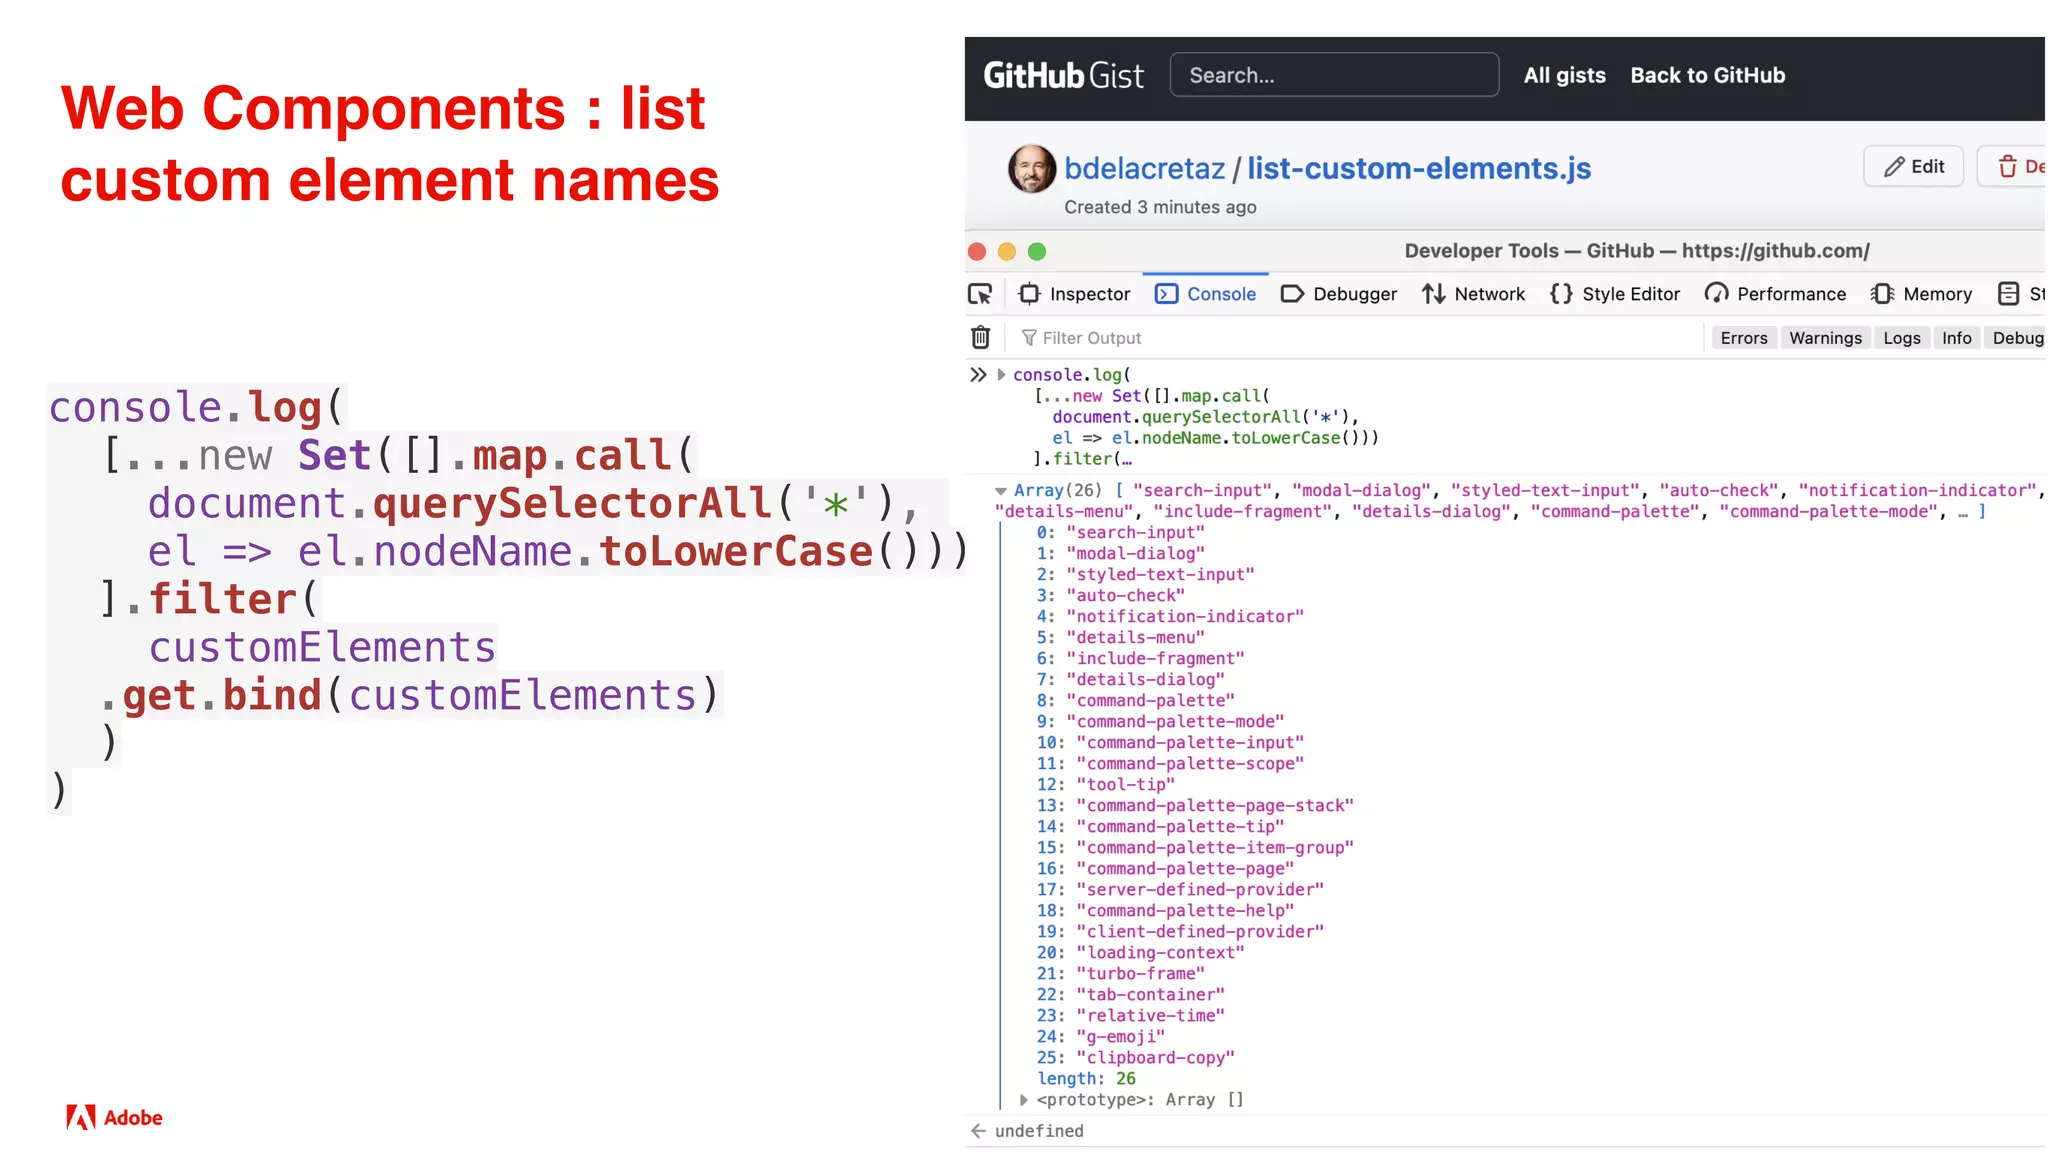This screenshot has width=2048, height=1152.
Task: Click the "length: 26" property
Action: (1086, 1079)
